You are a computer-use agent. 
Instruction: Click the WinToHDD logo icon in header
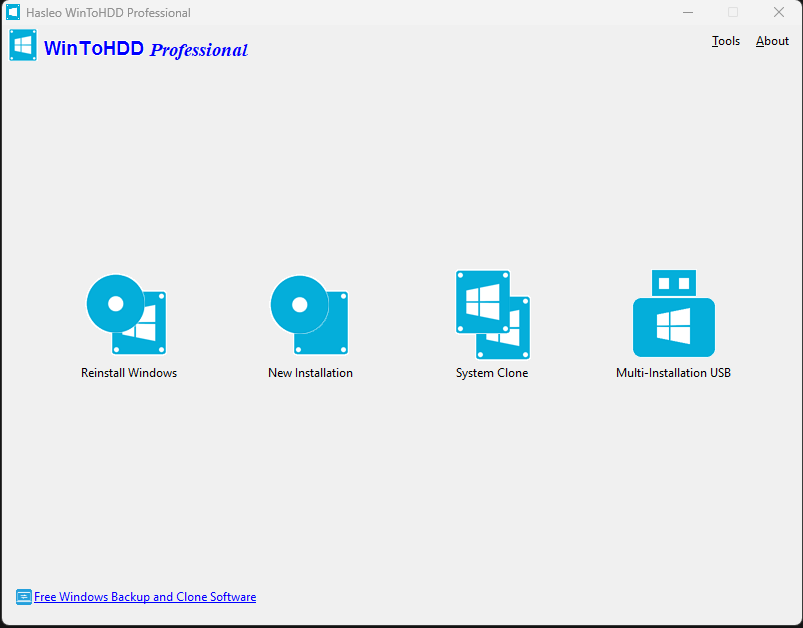23,46
